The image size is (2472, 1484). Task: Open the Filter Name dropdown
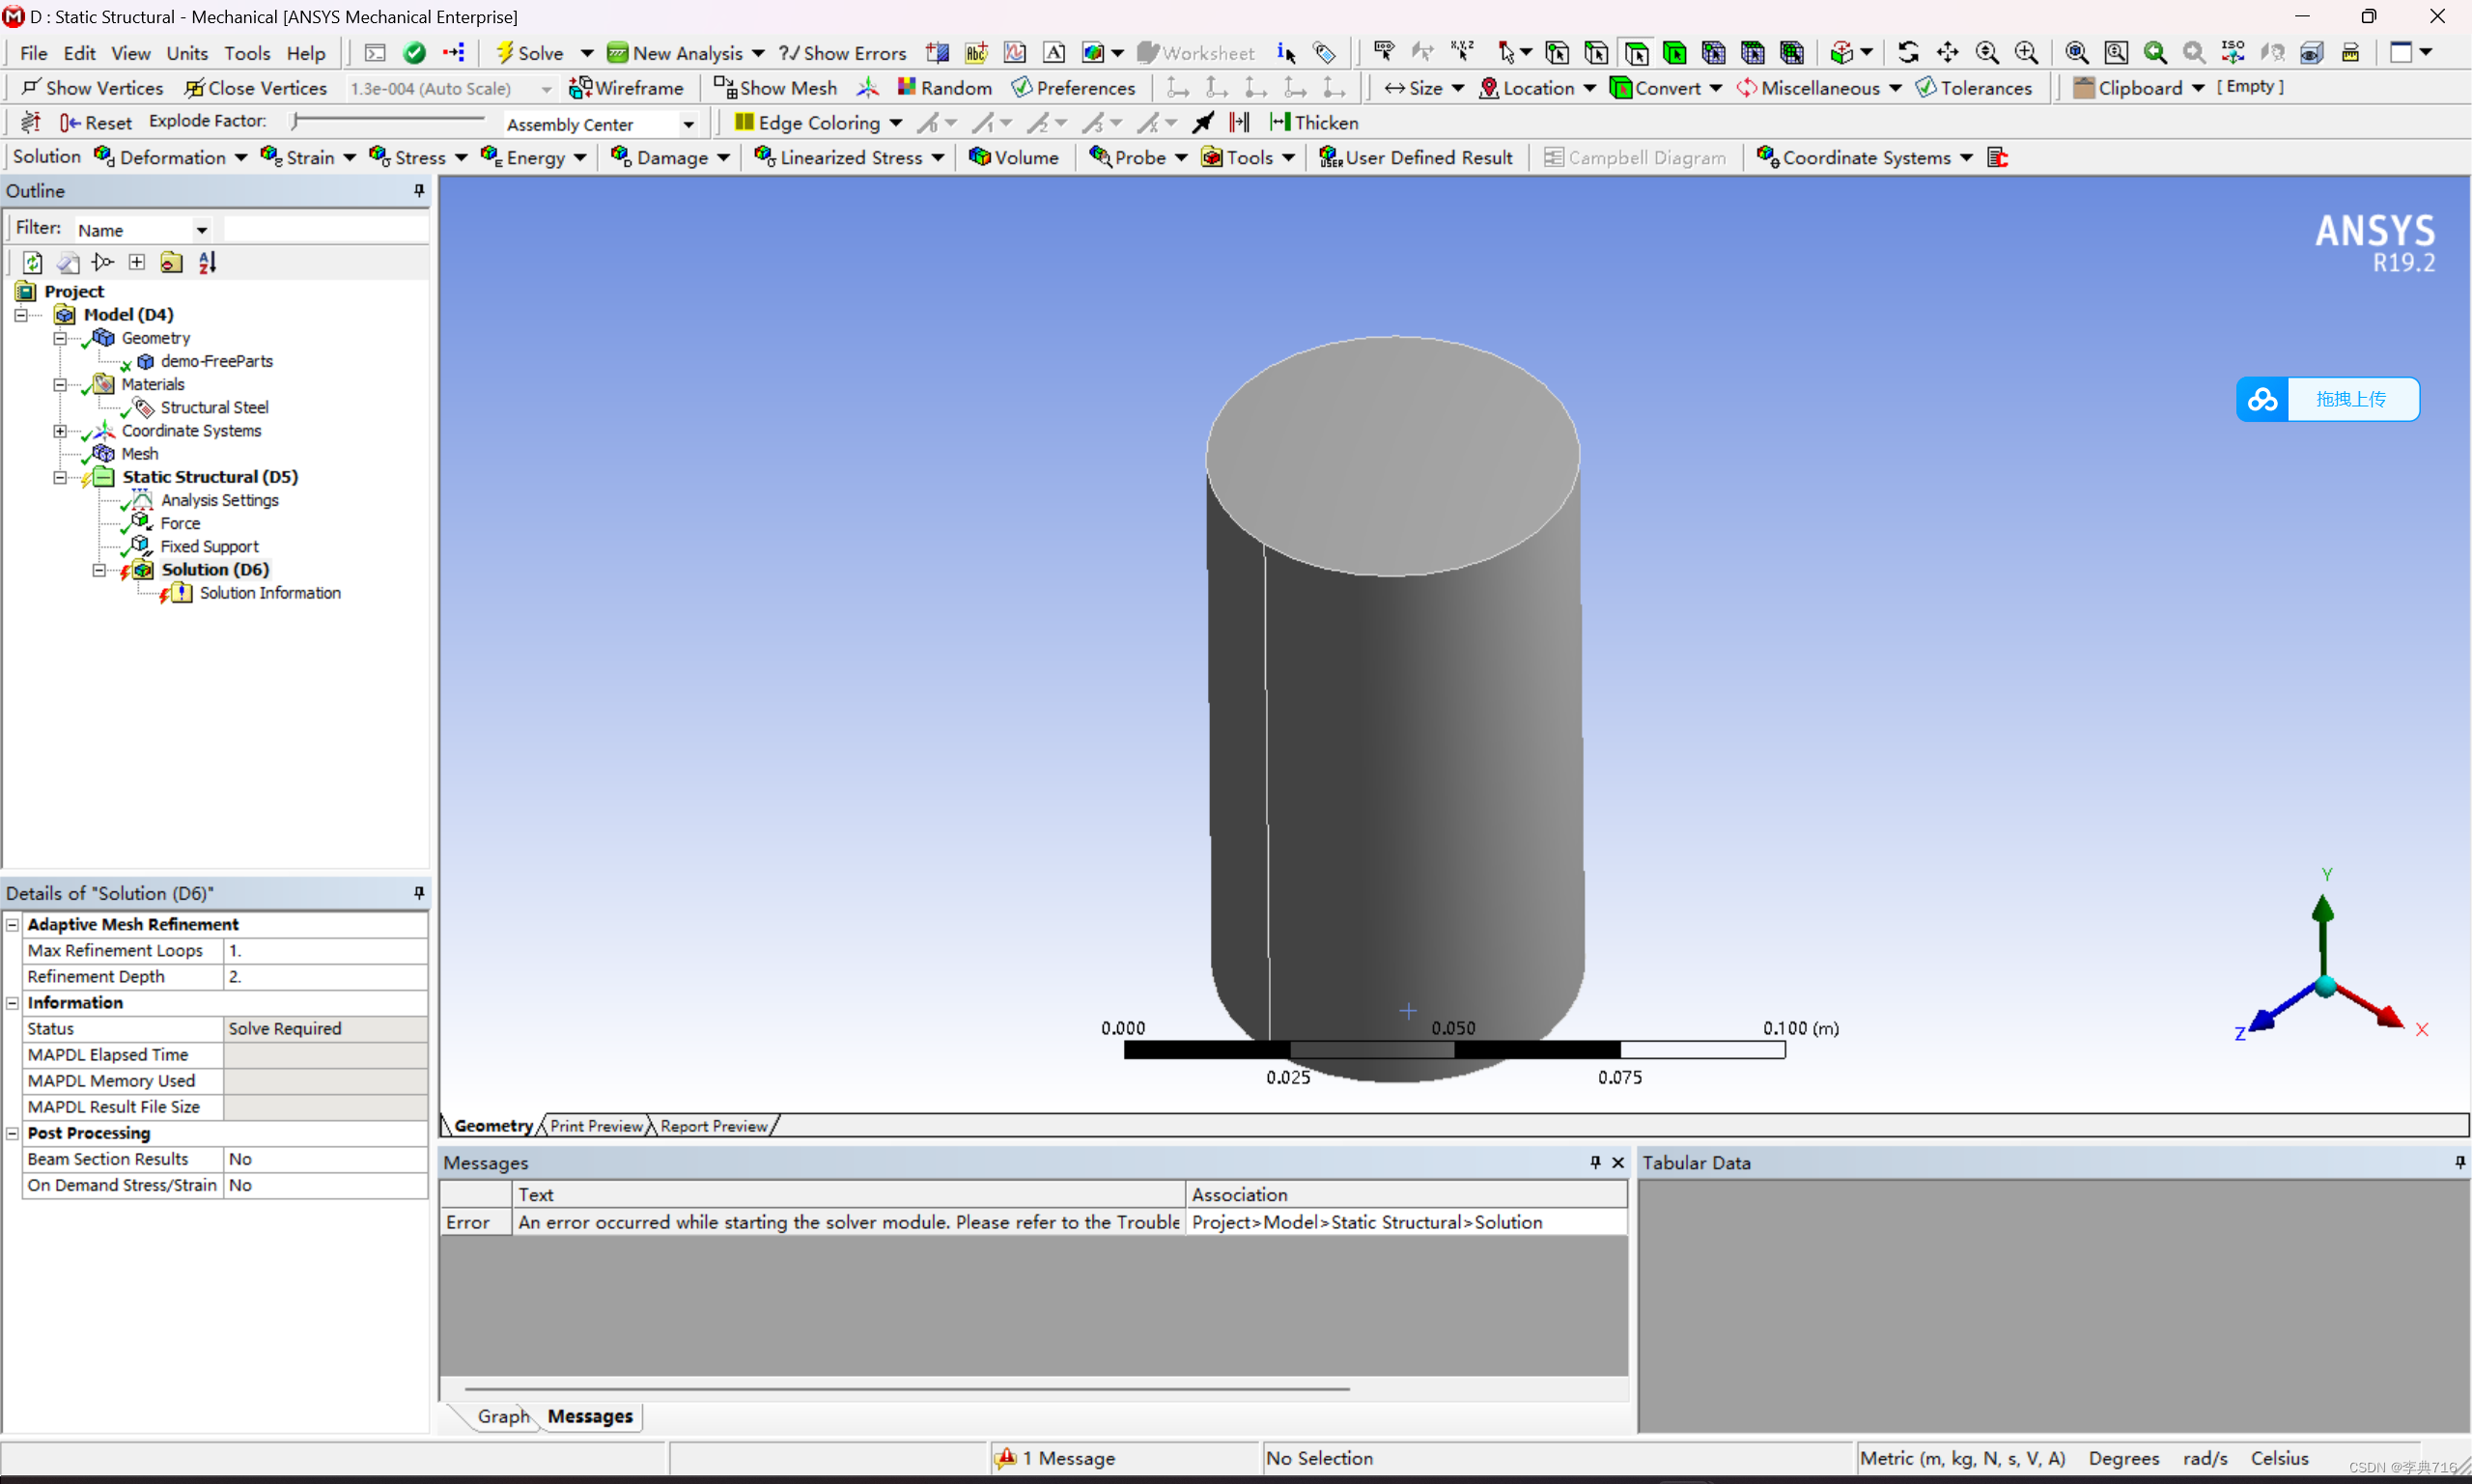[201, 230]
